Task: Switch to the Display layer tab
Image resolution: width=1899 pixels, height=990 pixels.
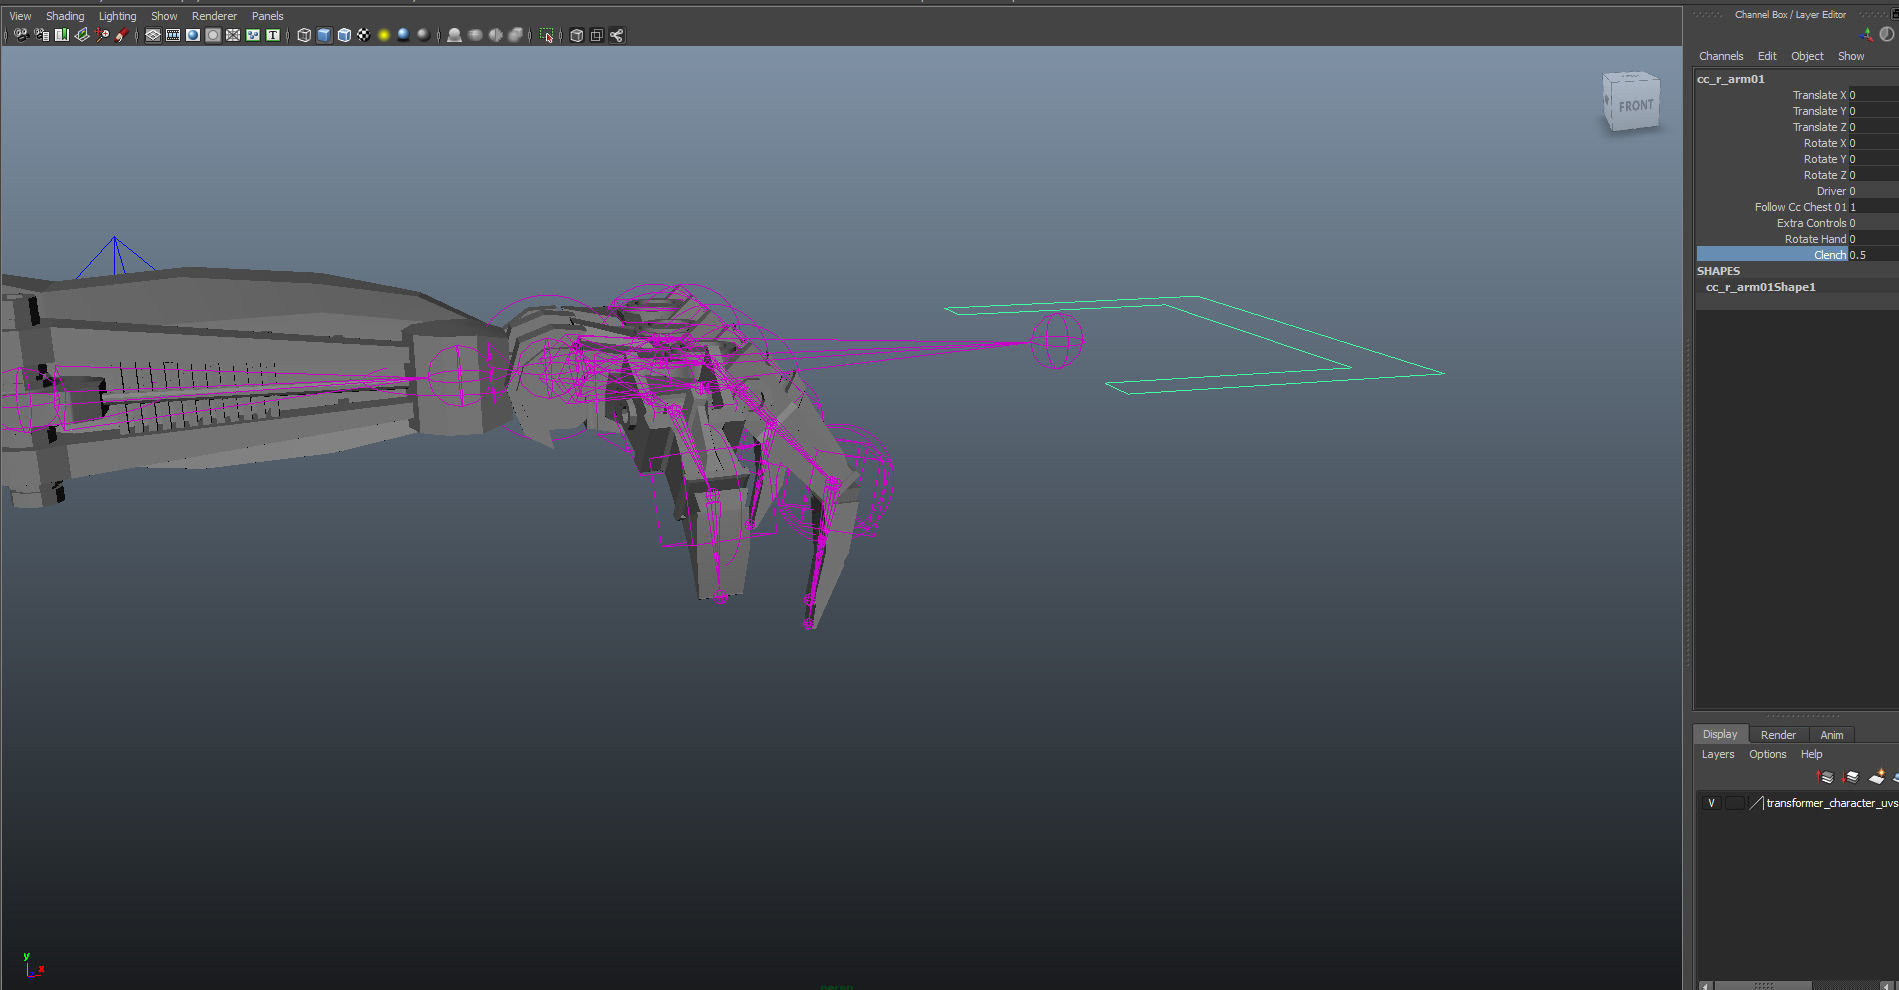Action: tap(1720, 734)
